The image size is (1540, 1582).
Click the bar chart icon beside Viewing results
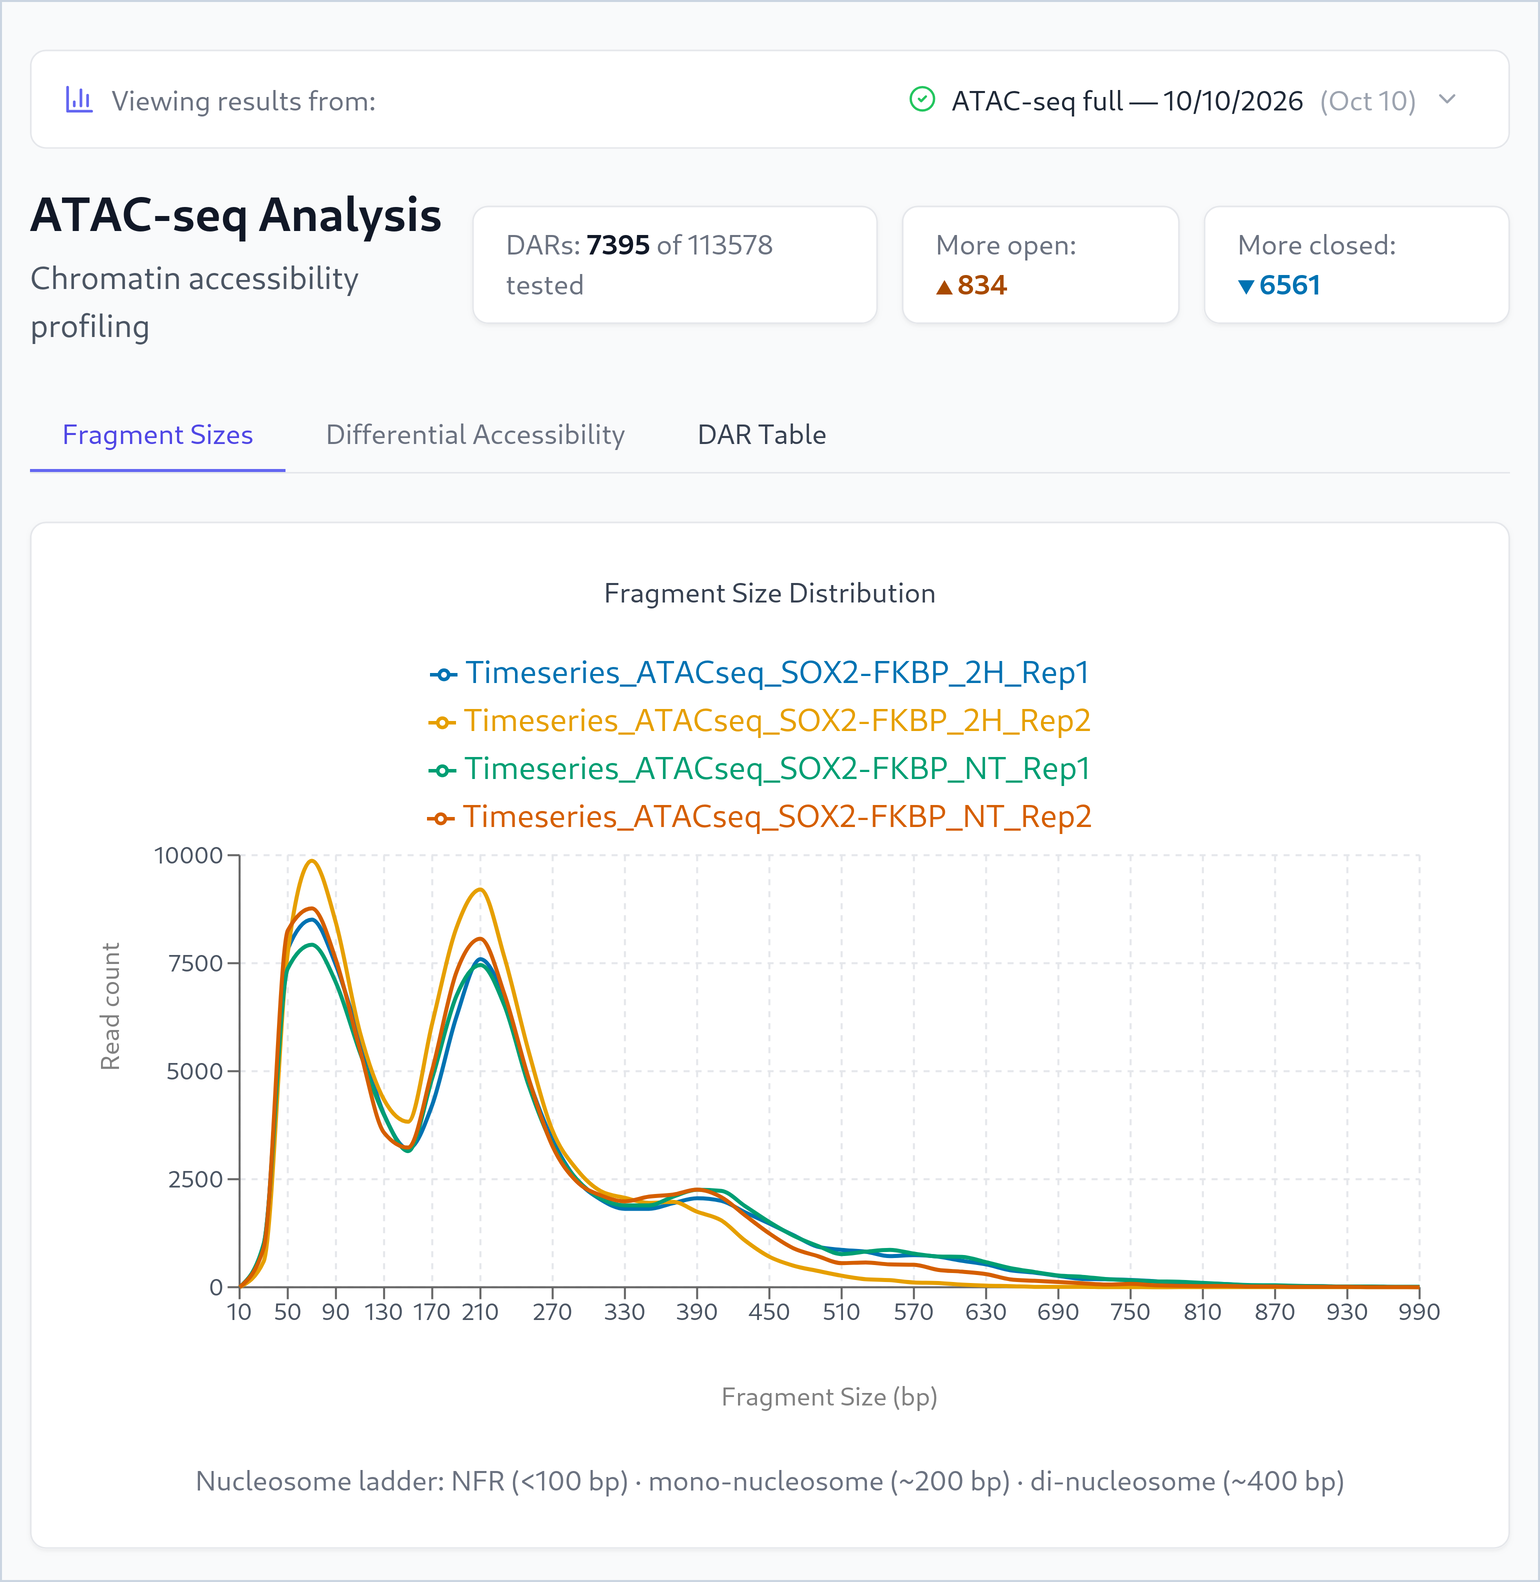[79, 100]
